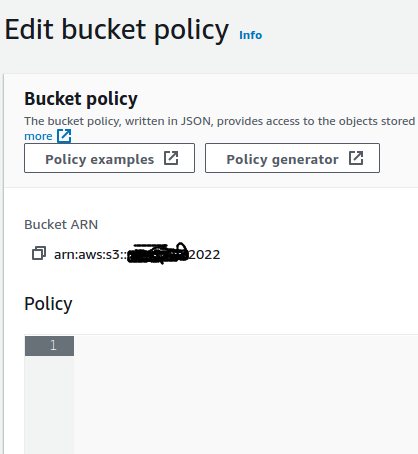Open the Info link beside page title
Screen dimensions: 418x454
click(251, 35)
